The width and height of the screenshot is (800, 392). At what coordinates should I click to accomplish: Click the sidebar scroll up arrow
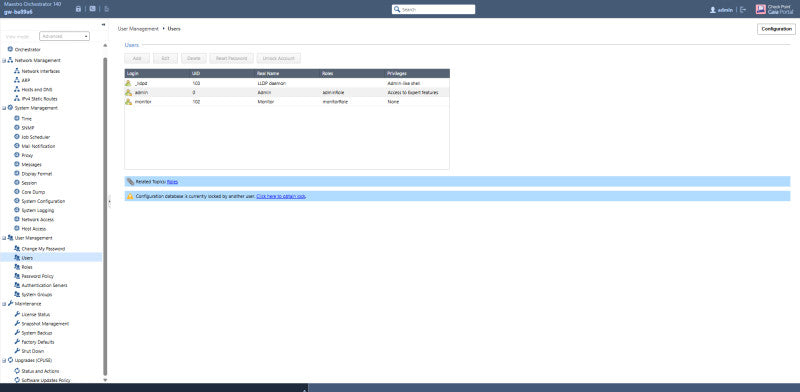pyautogui.click(x=105, y=46)
